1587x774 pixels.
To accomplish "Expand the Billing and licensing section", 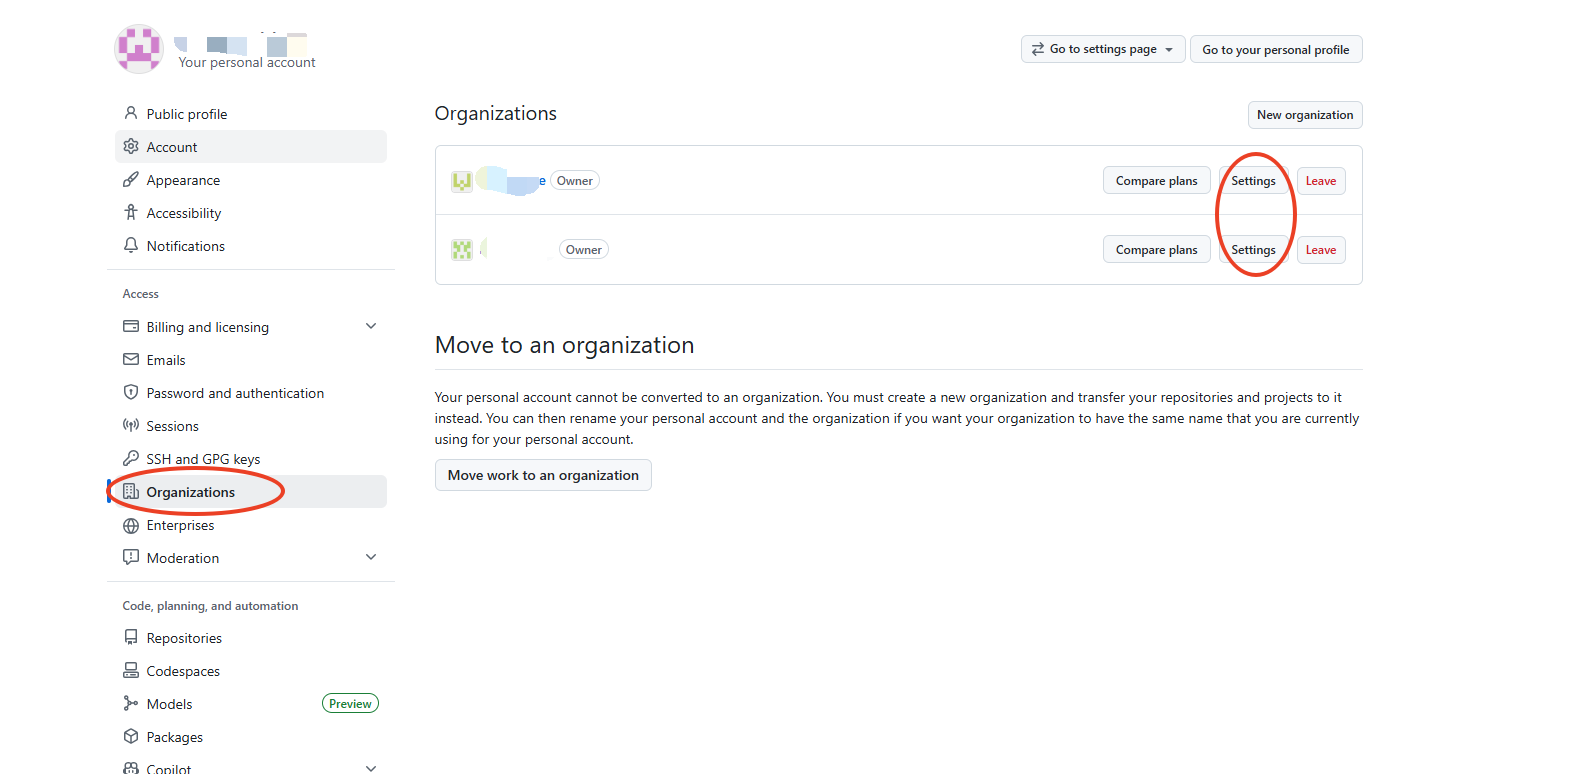I will pos(371,326).
